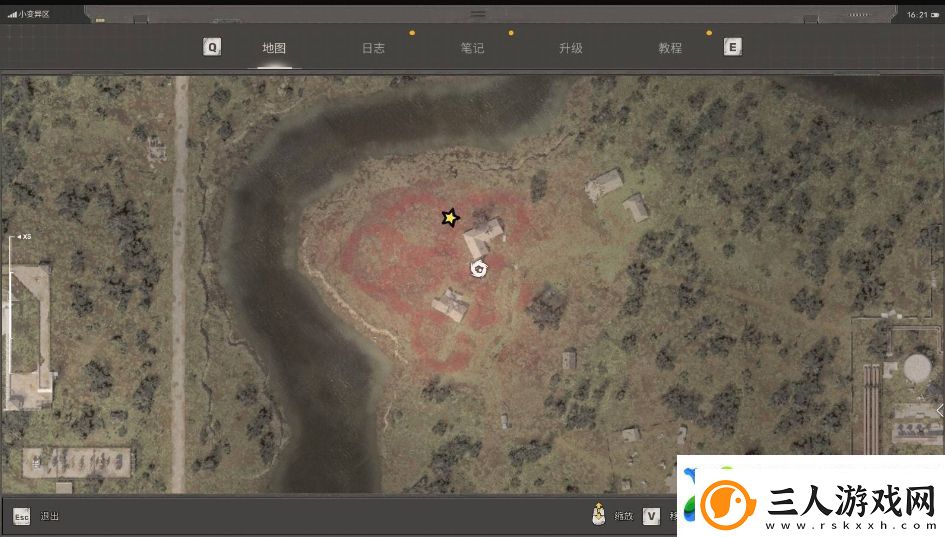Switch to the 日志 journal tab
This screenshot has width=945, height=537.
(x=373, y=48)
